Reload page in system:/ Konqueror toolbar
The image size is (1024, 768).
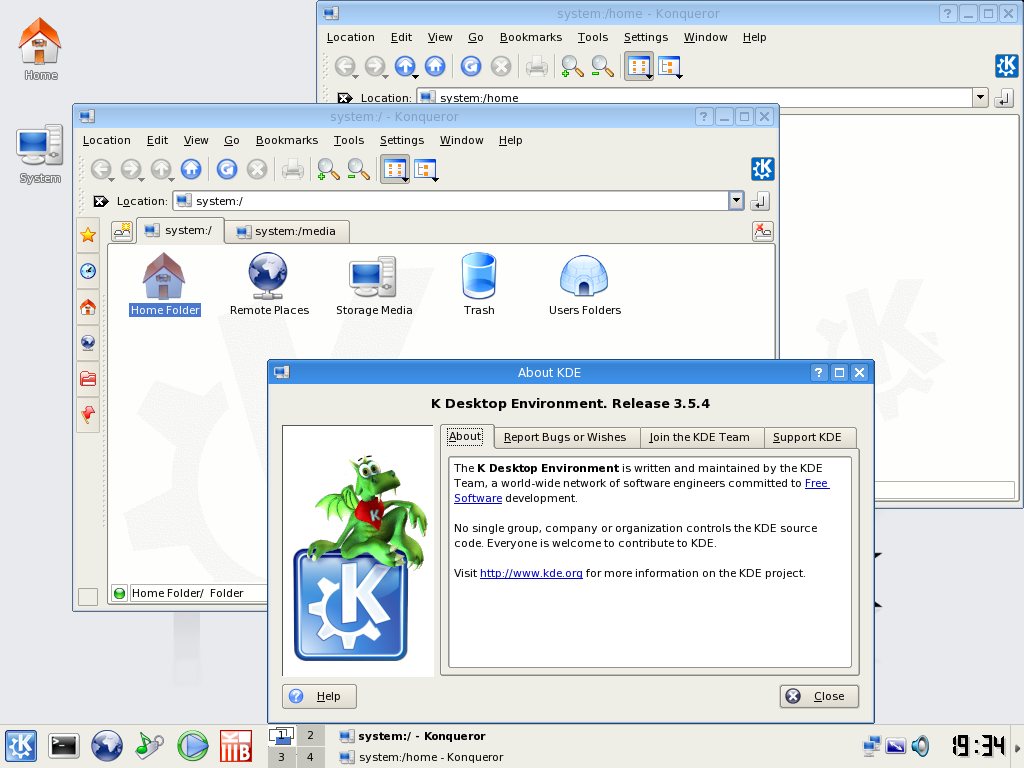coord(227,169)
